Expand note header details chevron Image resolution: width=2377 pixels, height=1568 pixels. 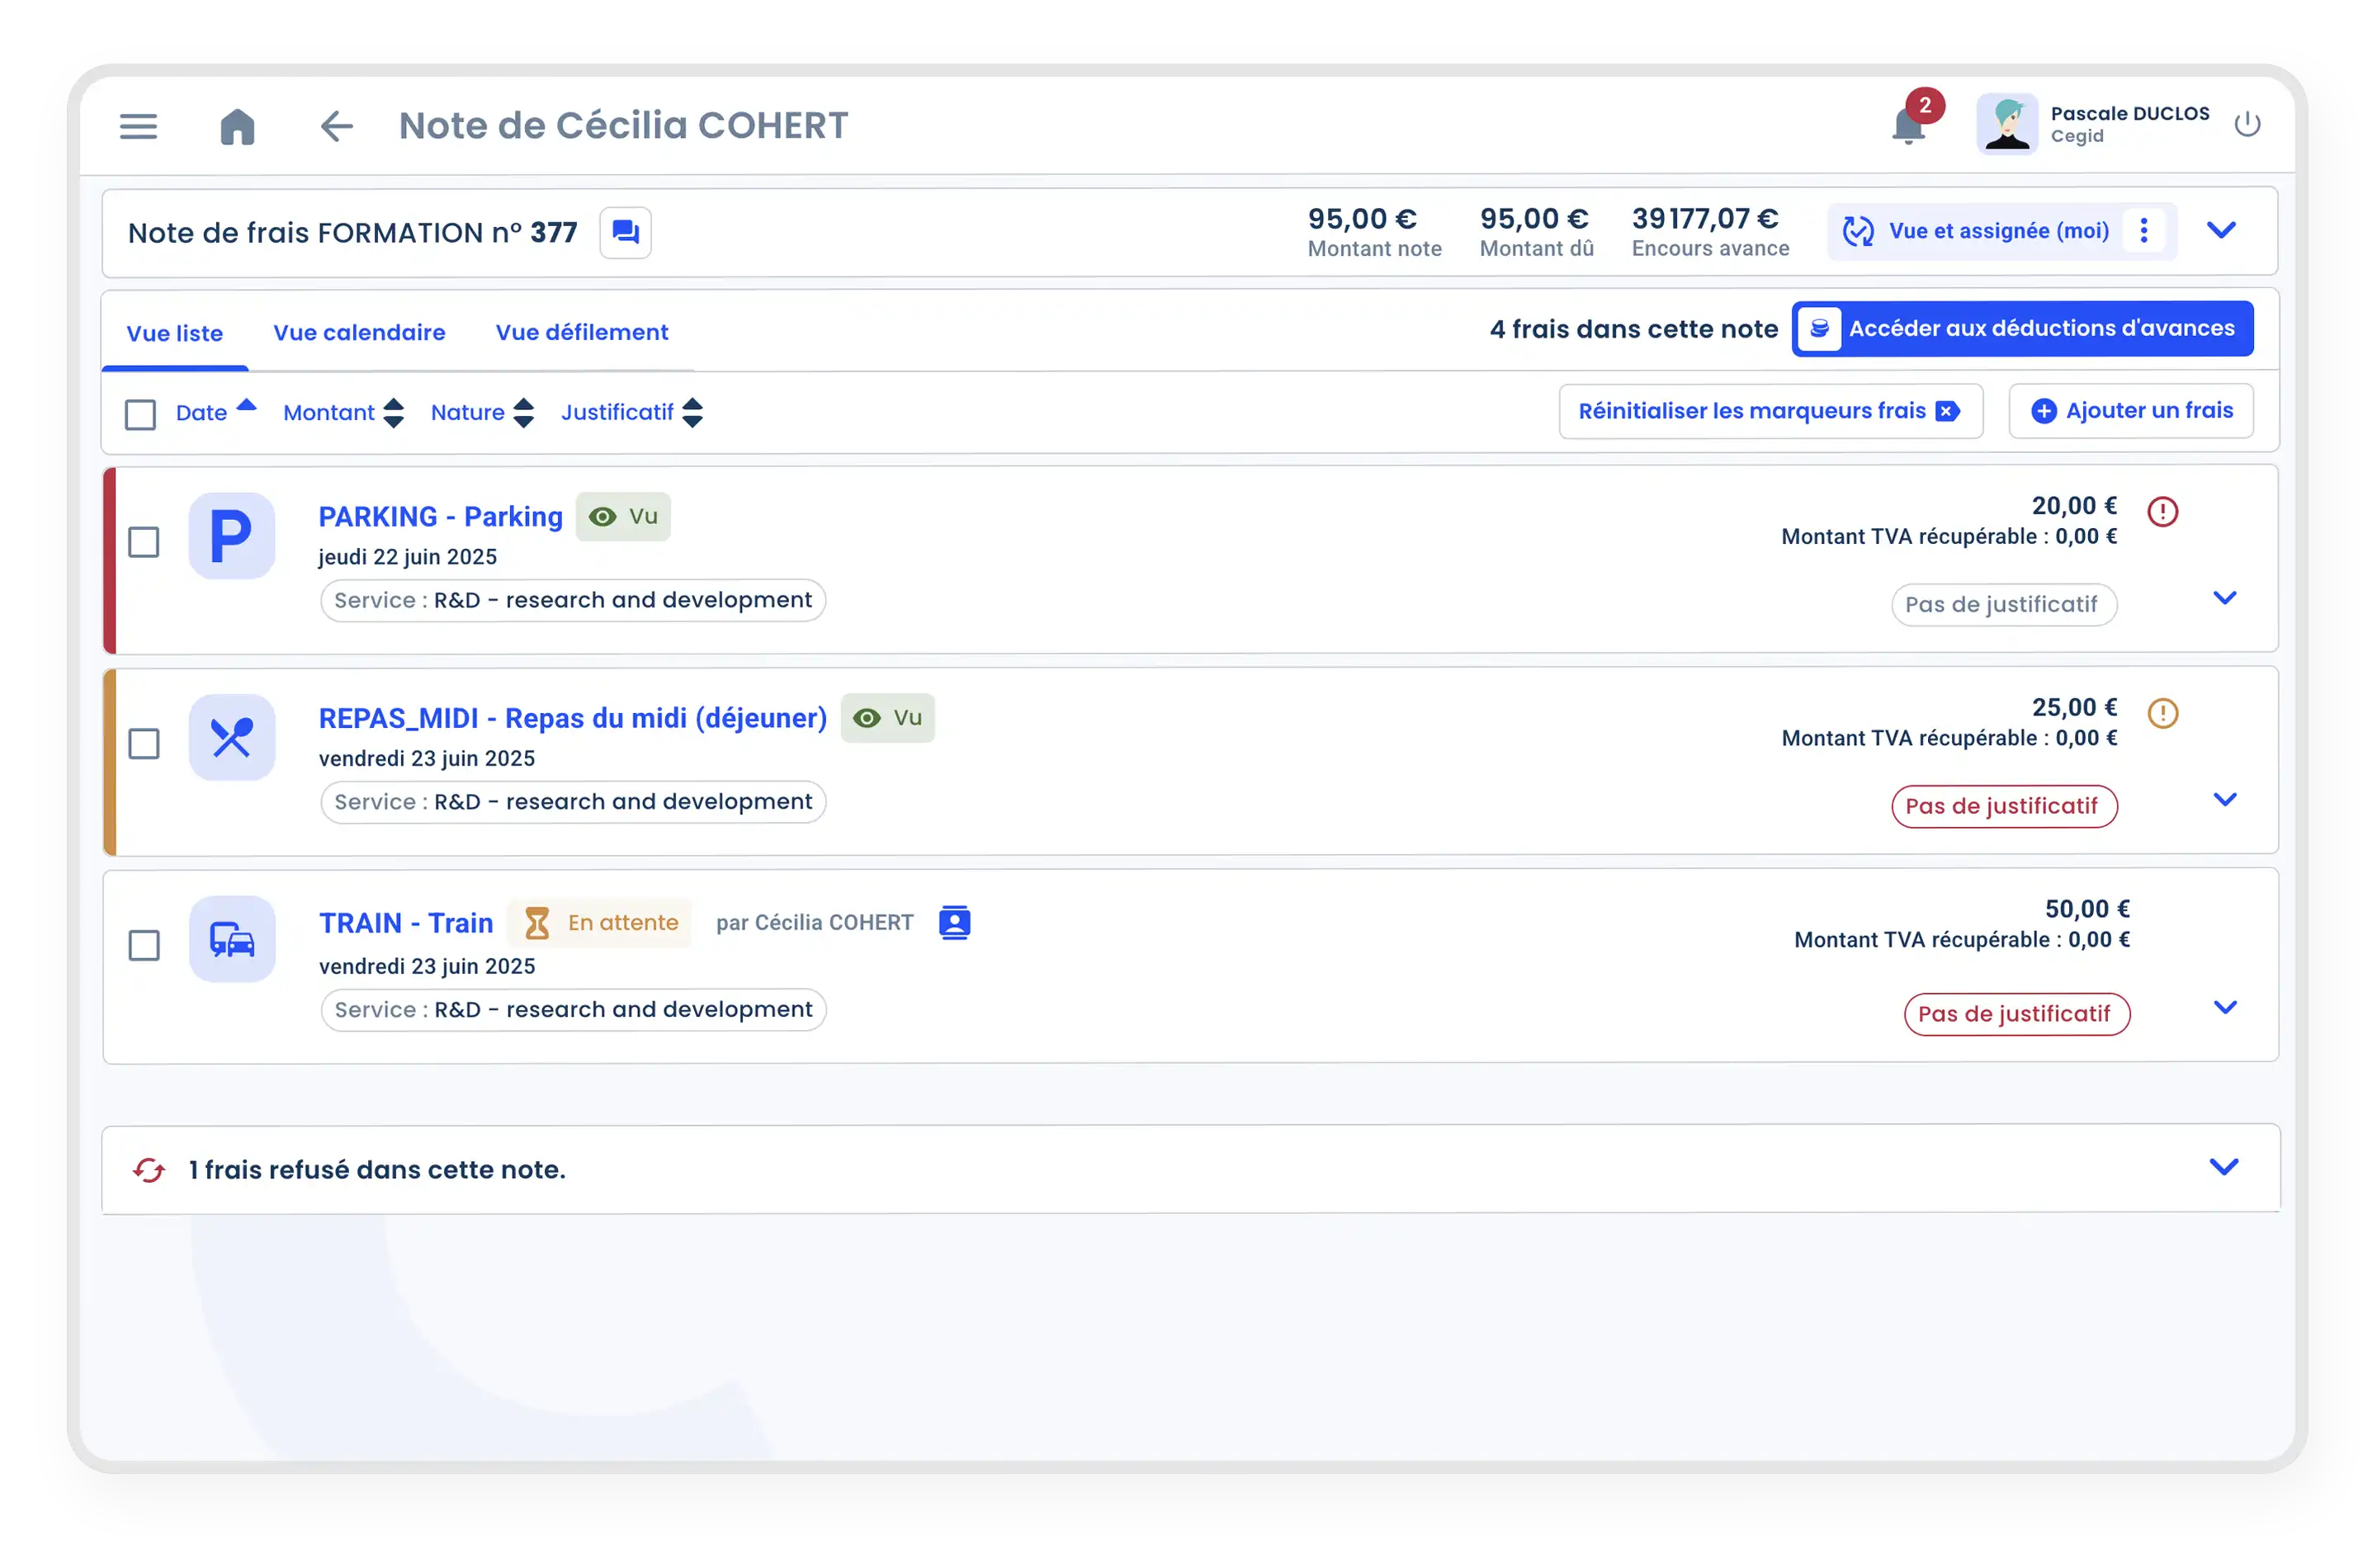click(x=2221, y=231)
